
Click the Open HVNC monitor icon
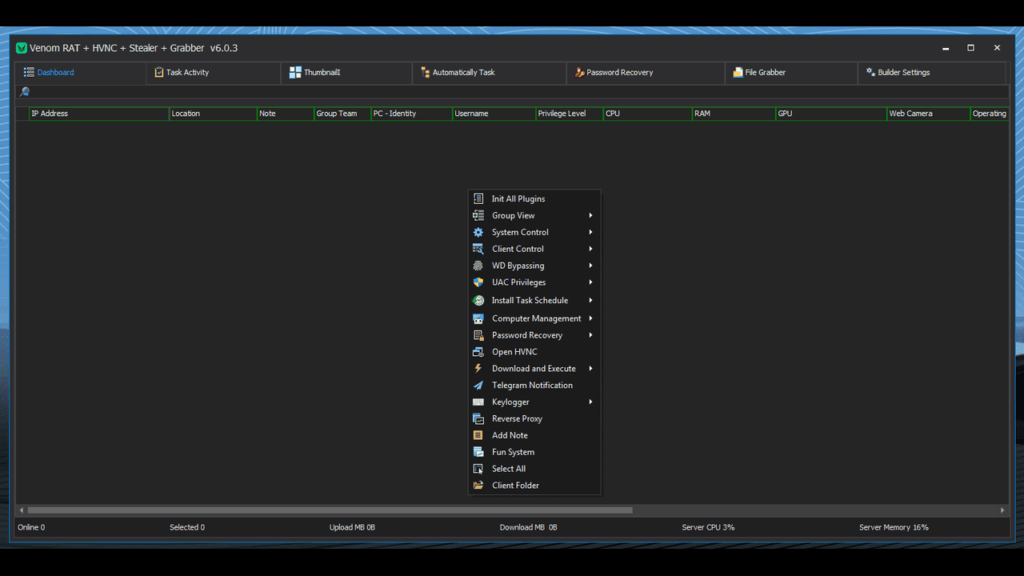[478, 352]
